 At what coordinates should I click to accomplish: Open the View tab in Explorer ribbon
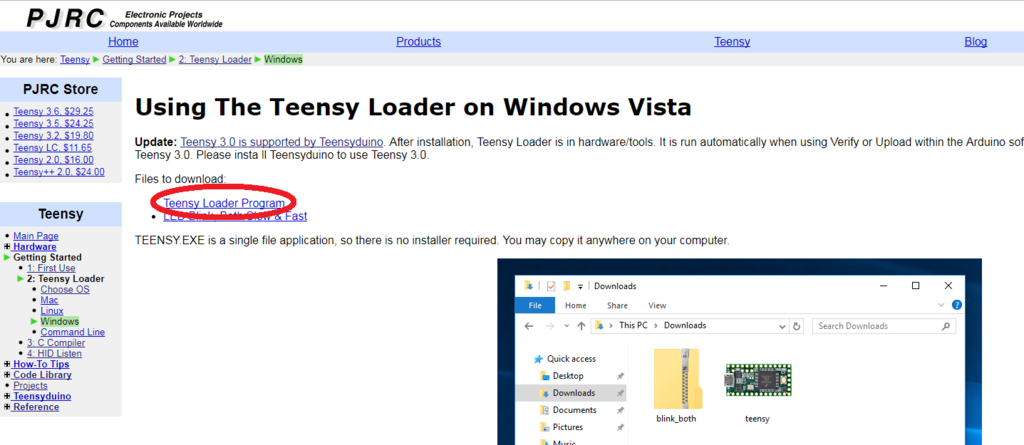tap(657, 305)
